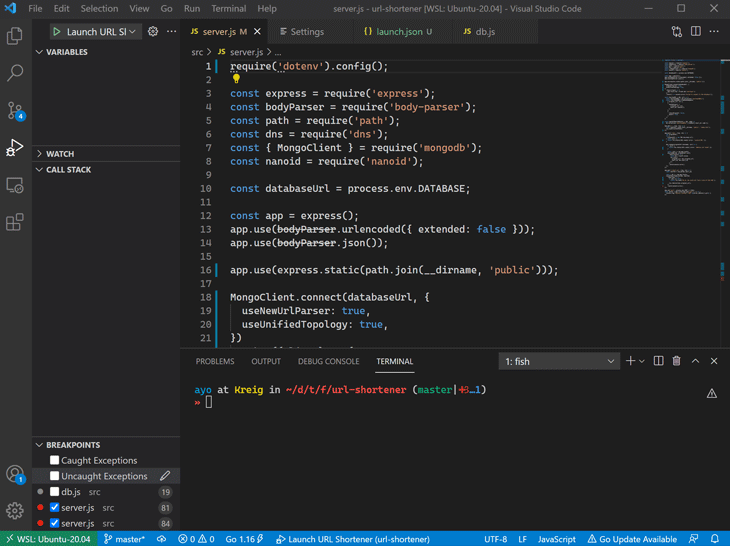Open the notifications bell in the status bar
Screen dimensions: 730x546
point(715,539)
